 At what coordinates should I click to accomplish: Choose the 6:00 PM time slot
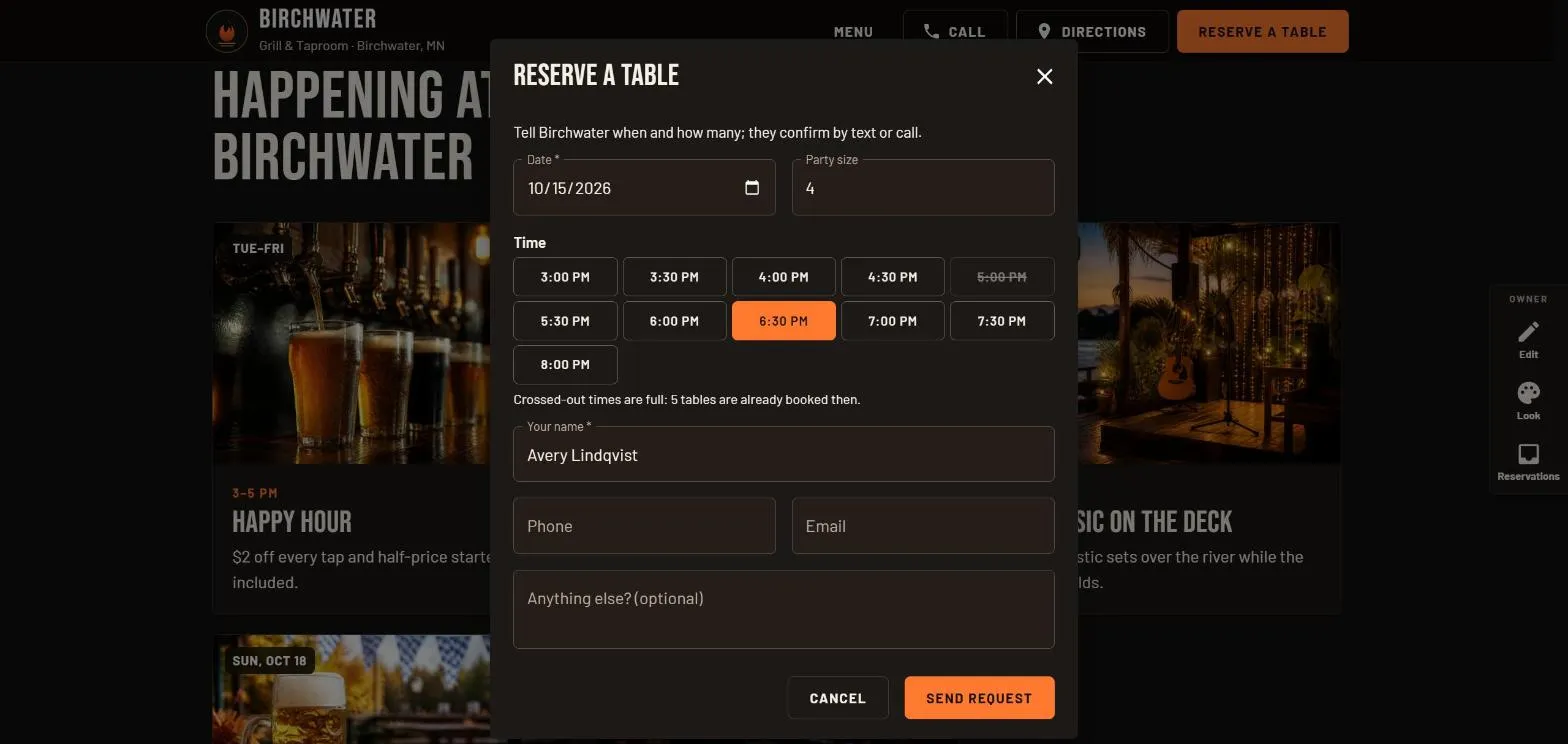click(x=674, y=321)
